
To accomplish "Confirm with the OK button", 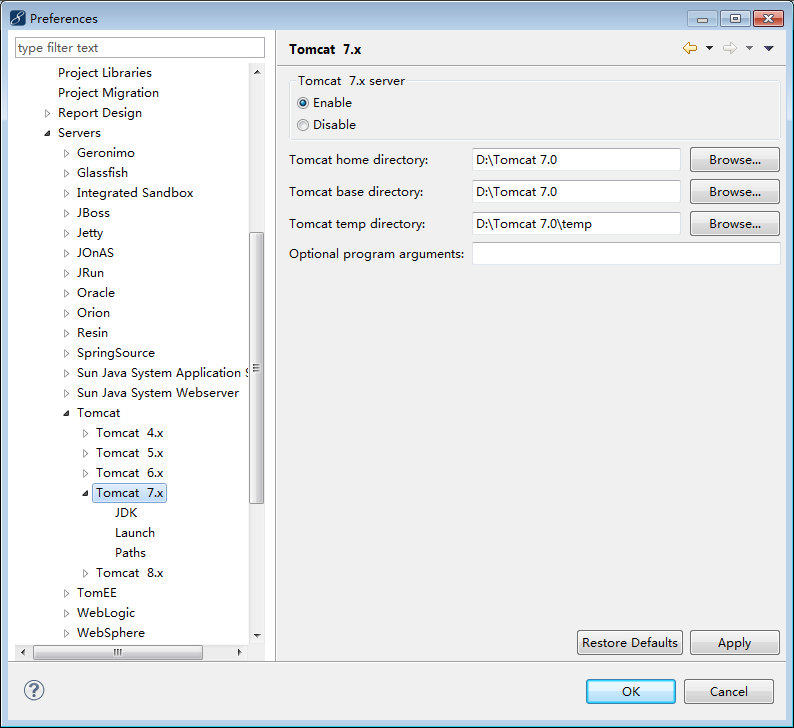I will point(631,692).
